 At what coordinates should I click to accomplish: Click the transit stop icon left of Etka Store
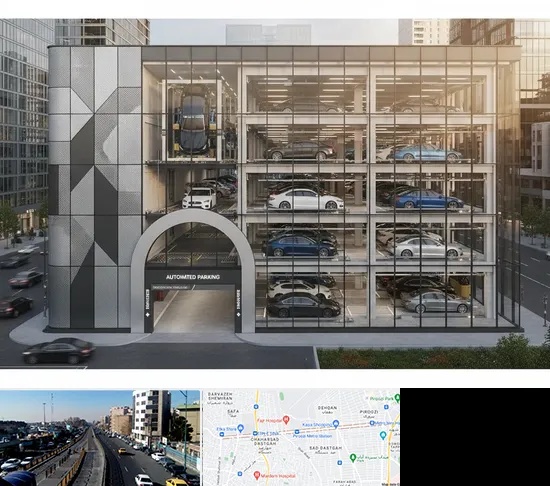click(x=222, y=434)
